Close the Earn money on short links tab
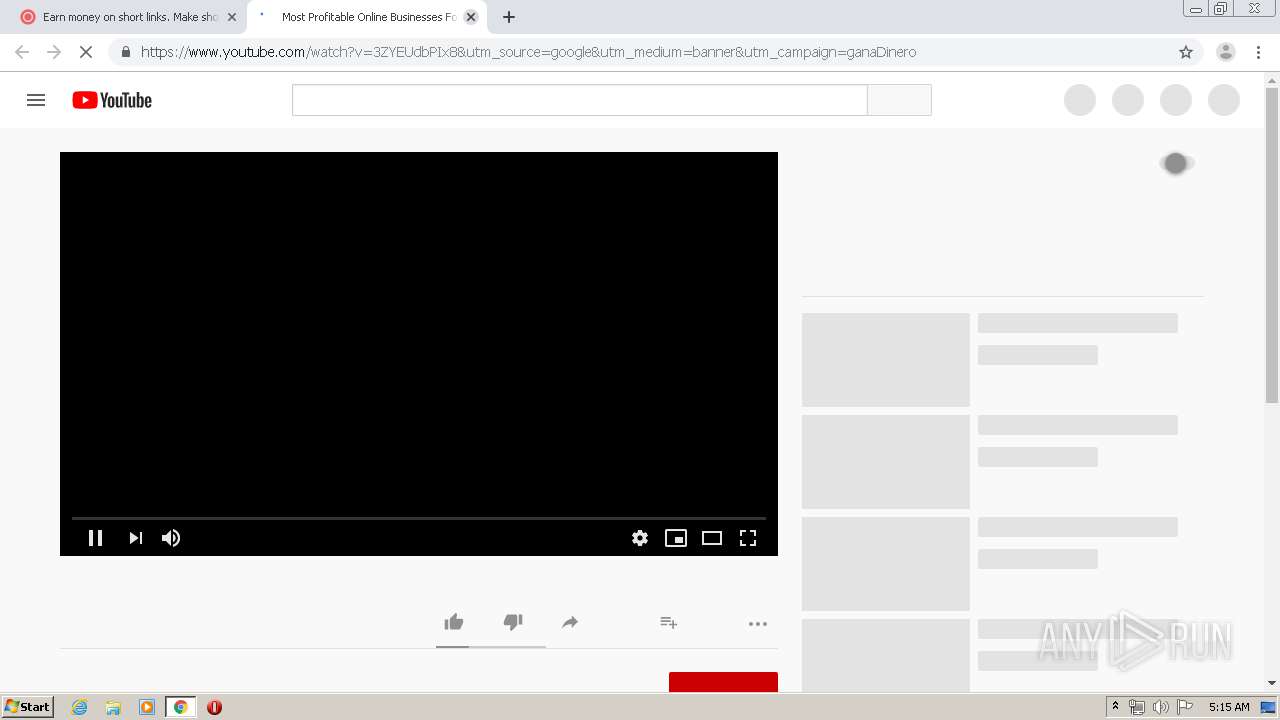This screenshot has height=720, width=1280. coord(232,17)
